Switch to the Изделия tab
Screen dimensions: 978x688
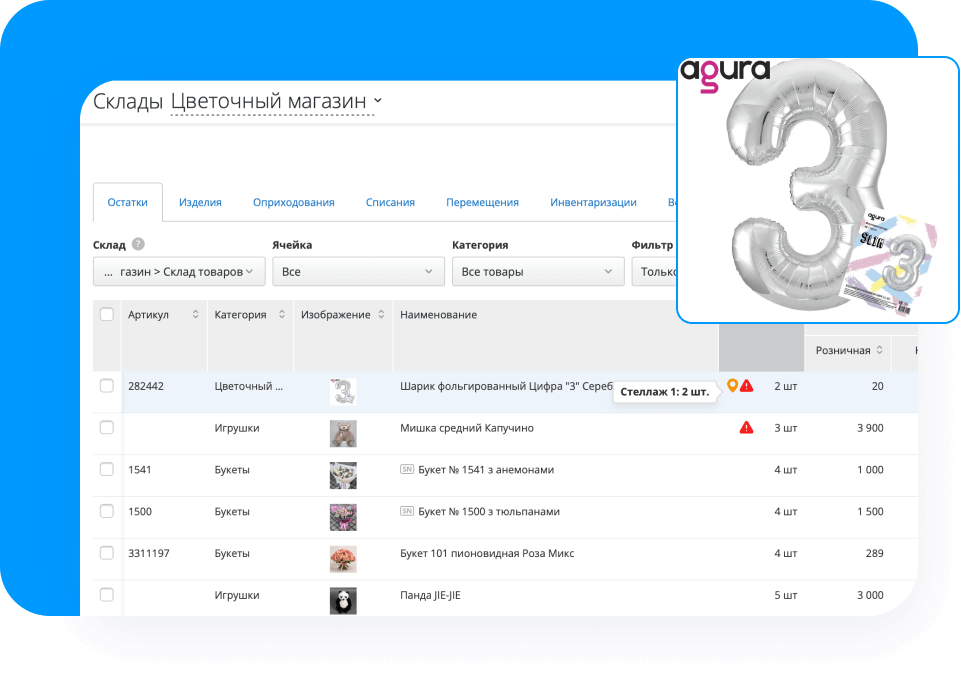pos(200,202)
